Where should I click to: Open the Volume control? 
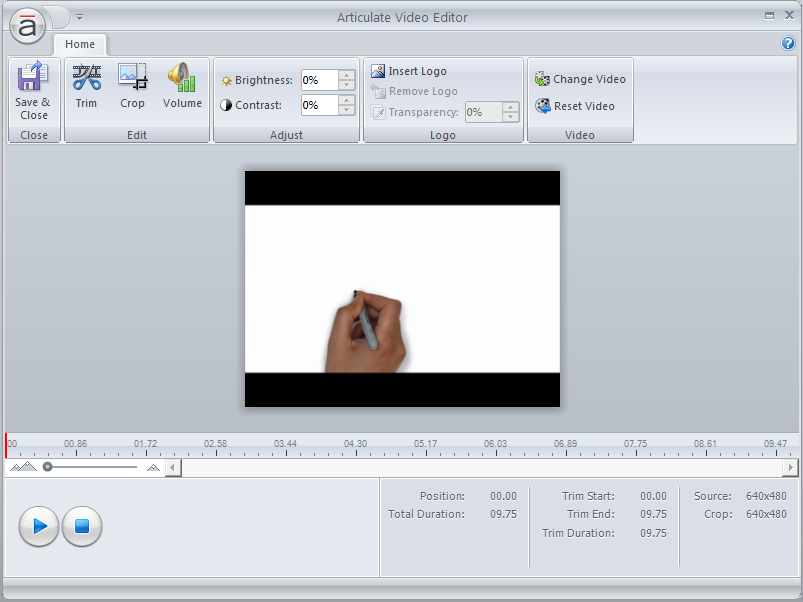coord(182,86)
